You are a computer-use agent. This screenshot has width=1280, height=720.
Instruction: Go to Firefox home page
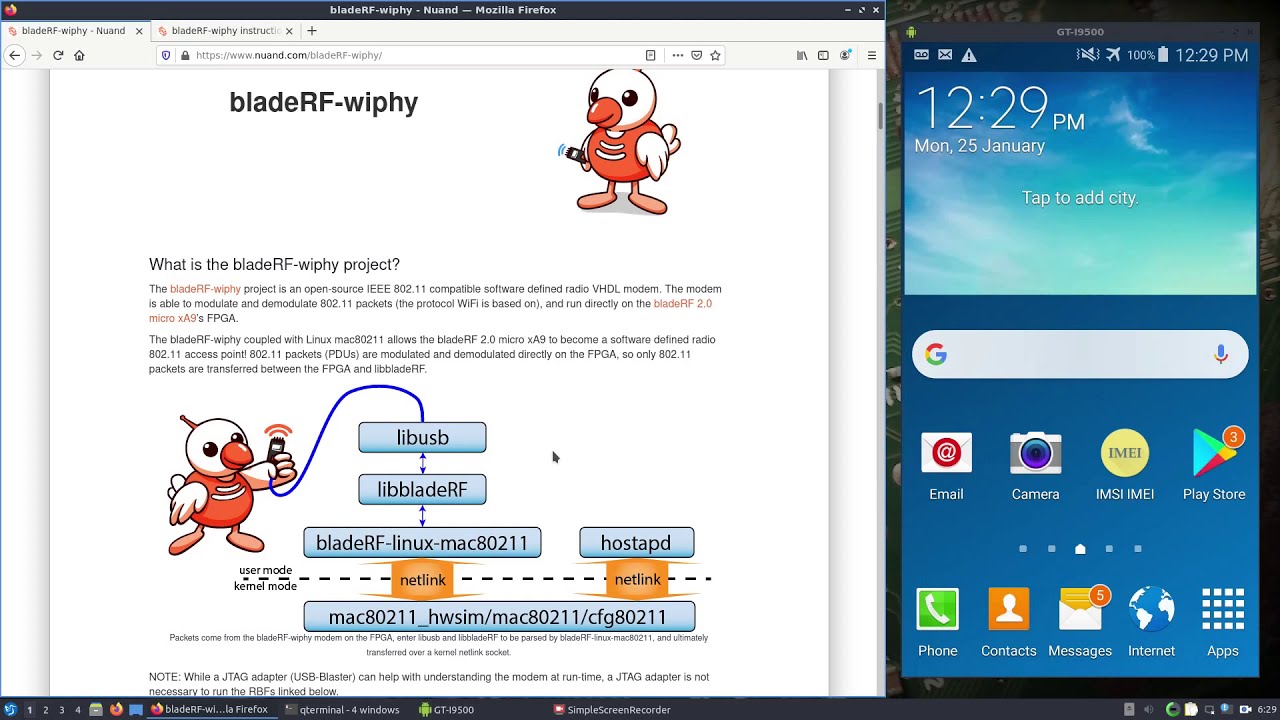[x=80, y=55]
